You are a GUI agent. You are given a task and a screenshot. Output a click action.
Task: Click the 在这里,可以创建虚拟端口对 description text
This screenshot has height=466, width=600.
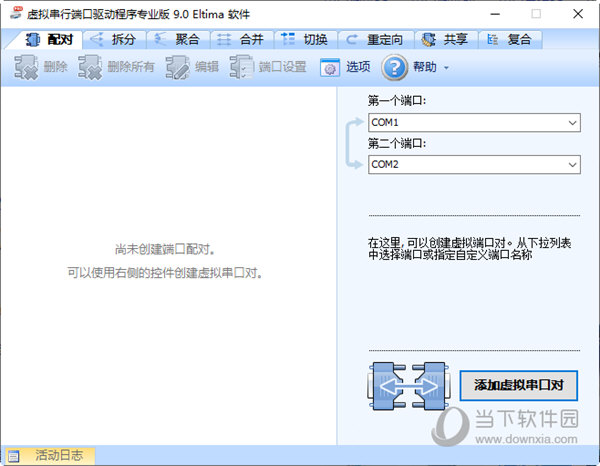coord(470,249)
